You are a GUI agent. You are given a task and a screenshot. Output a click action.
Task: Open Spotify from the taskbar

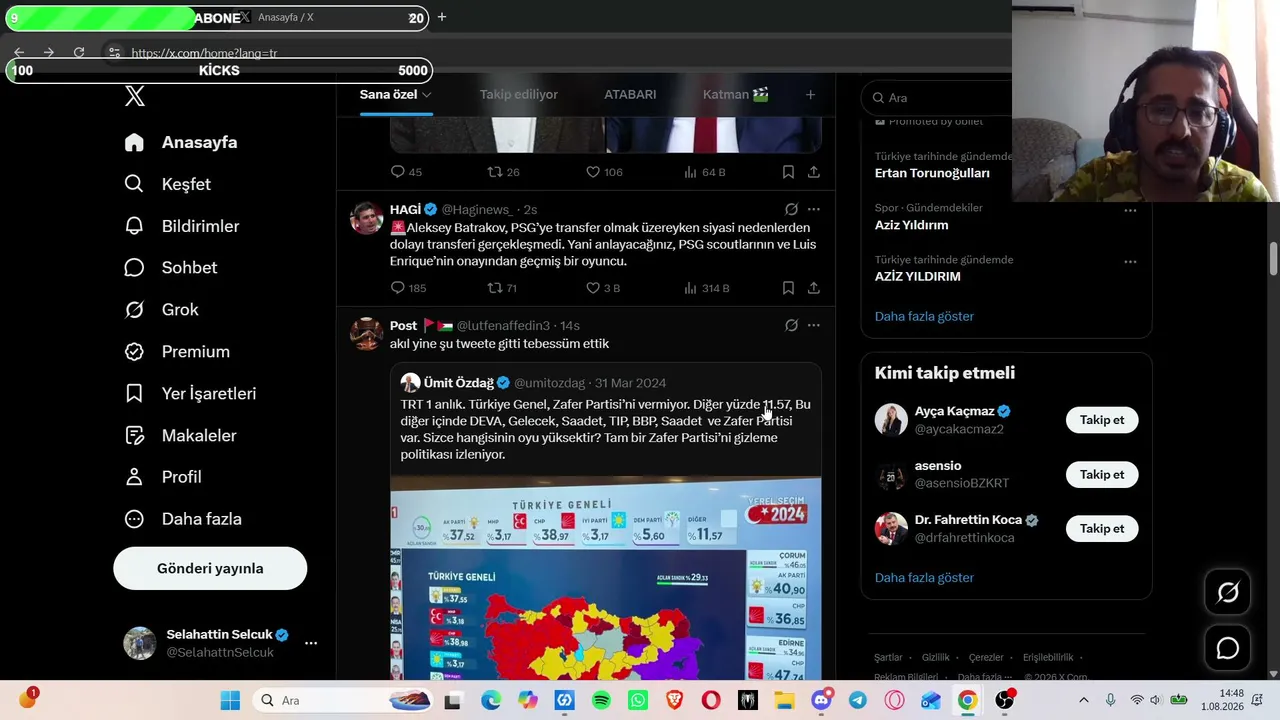click(601, 700)
